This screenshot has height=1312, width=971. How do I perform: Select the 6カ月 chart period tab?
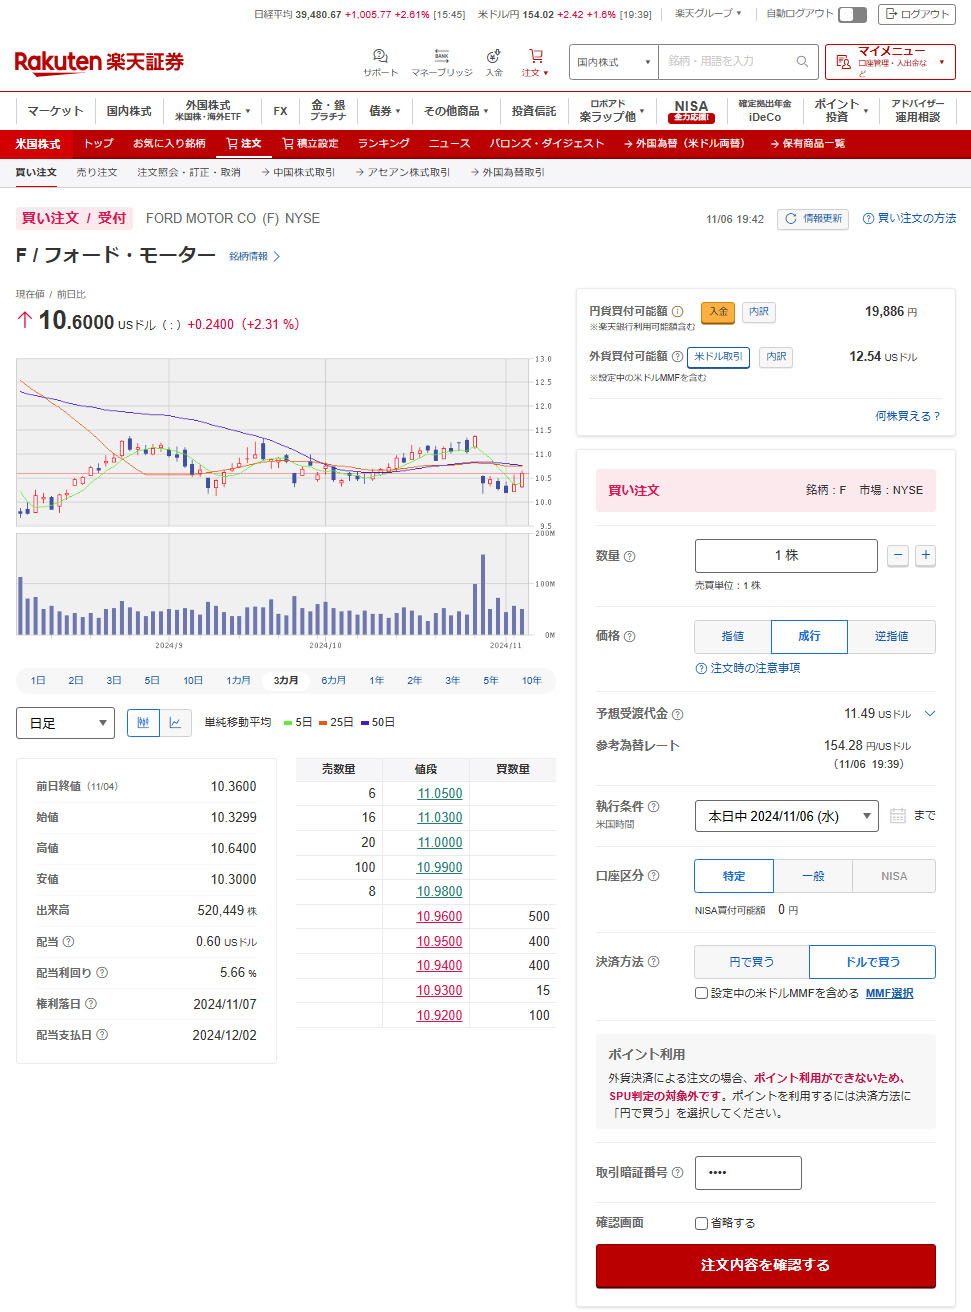coord(333,681)
